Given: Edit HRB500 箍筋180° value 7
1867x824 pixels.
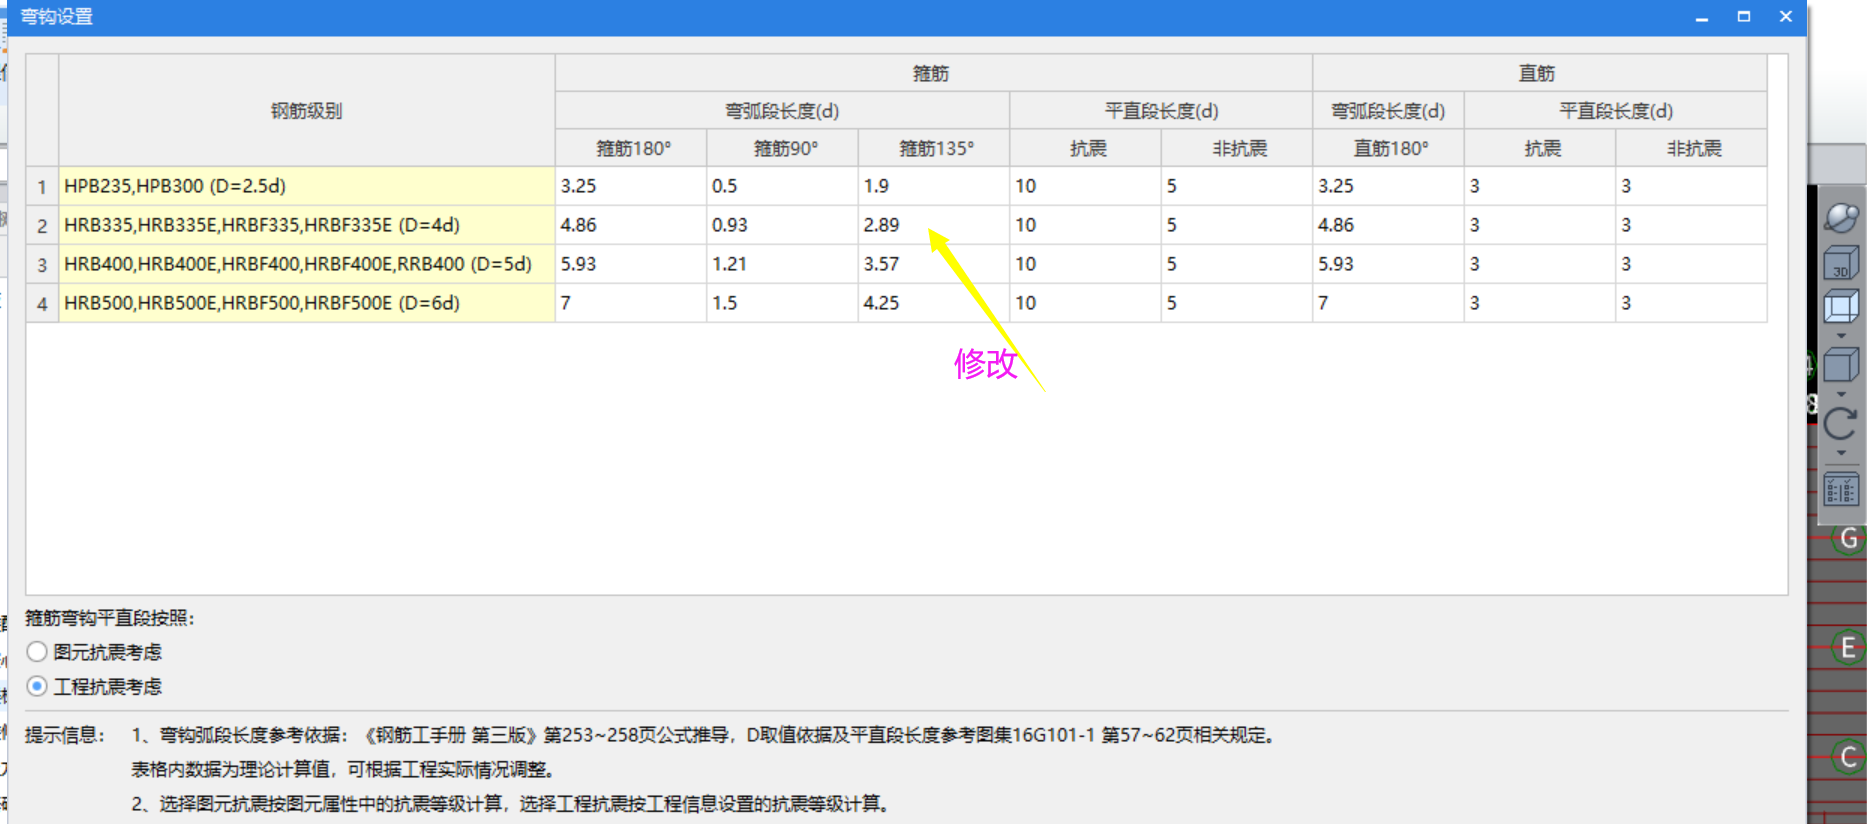Looking at the screenshot, I should click(631, 303).
